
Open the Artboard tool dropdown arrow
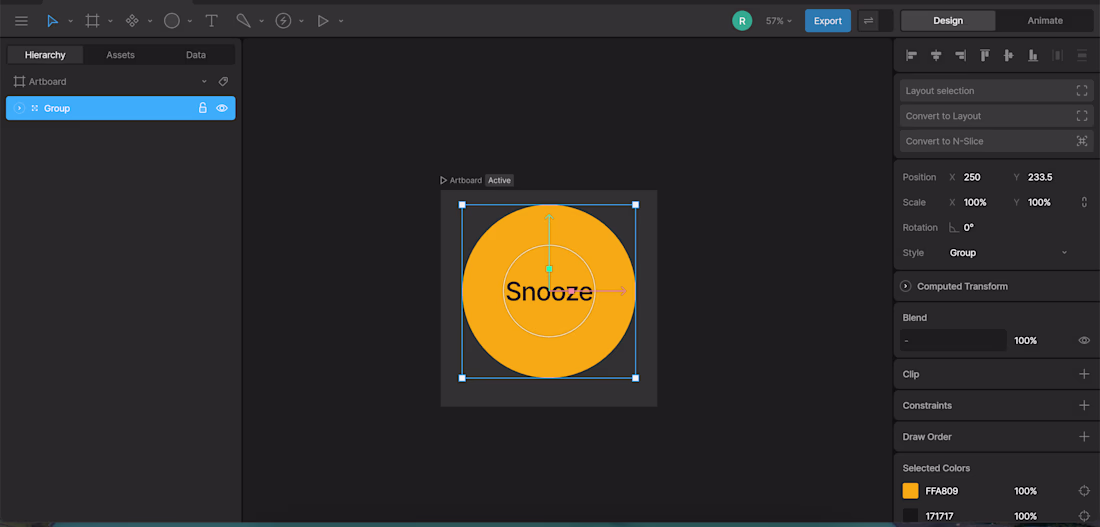tap(111, 21)
